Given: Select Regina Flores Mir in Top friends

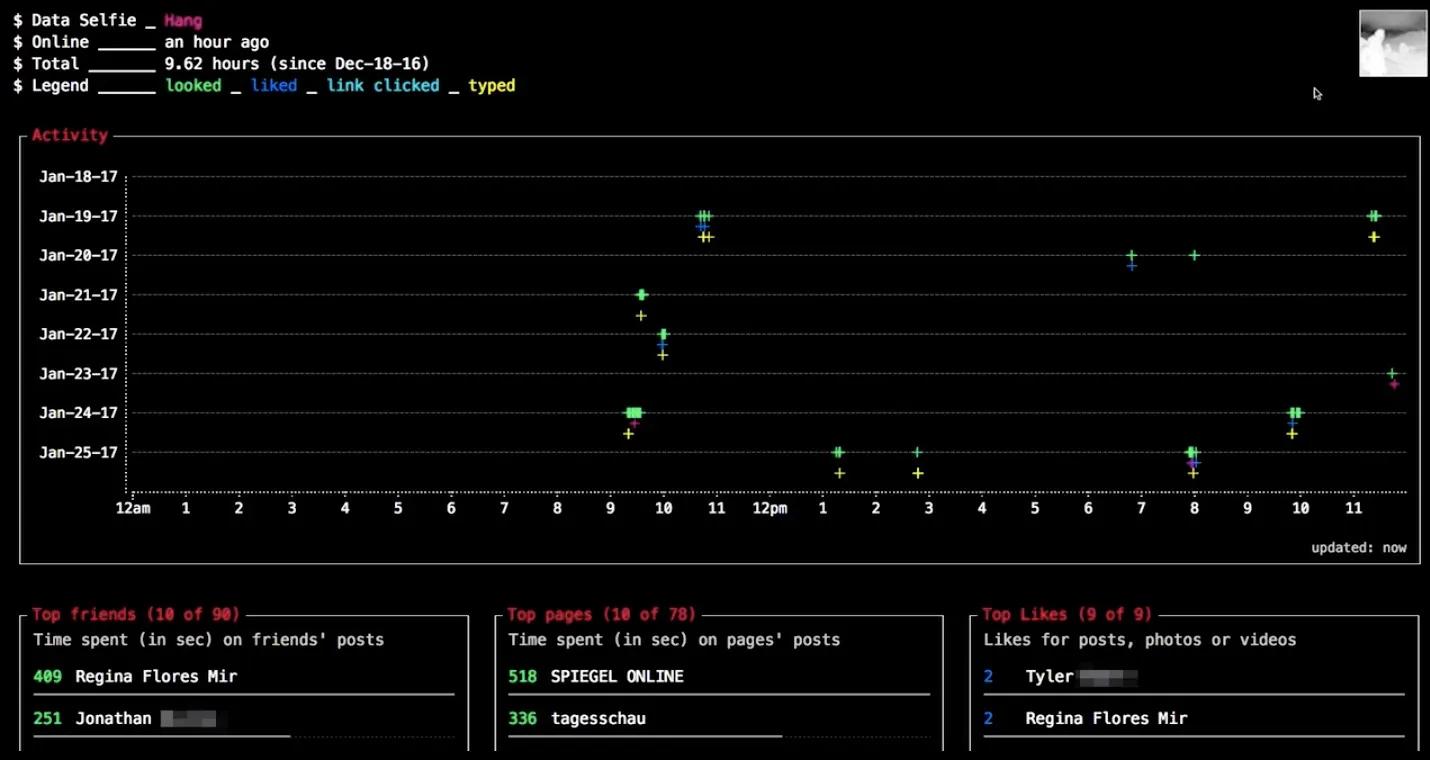Looking at the screenshot, I should (x=156, y=677).
